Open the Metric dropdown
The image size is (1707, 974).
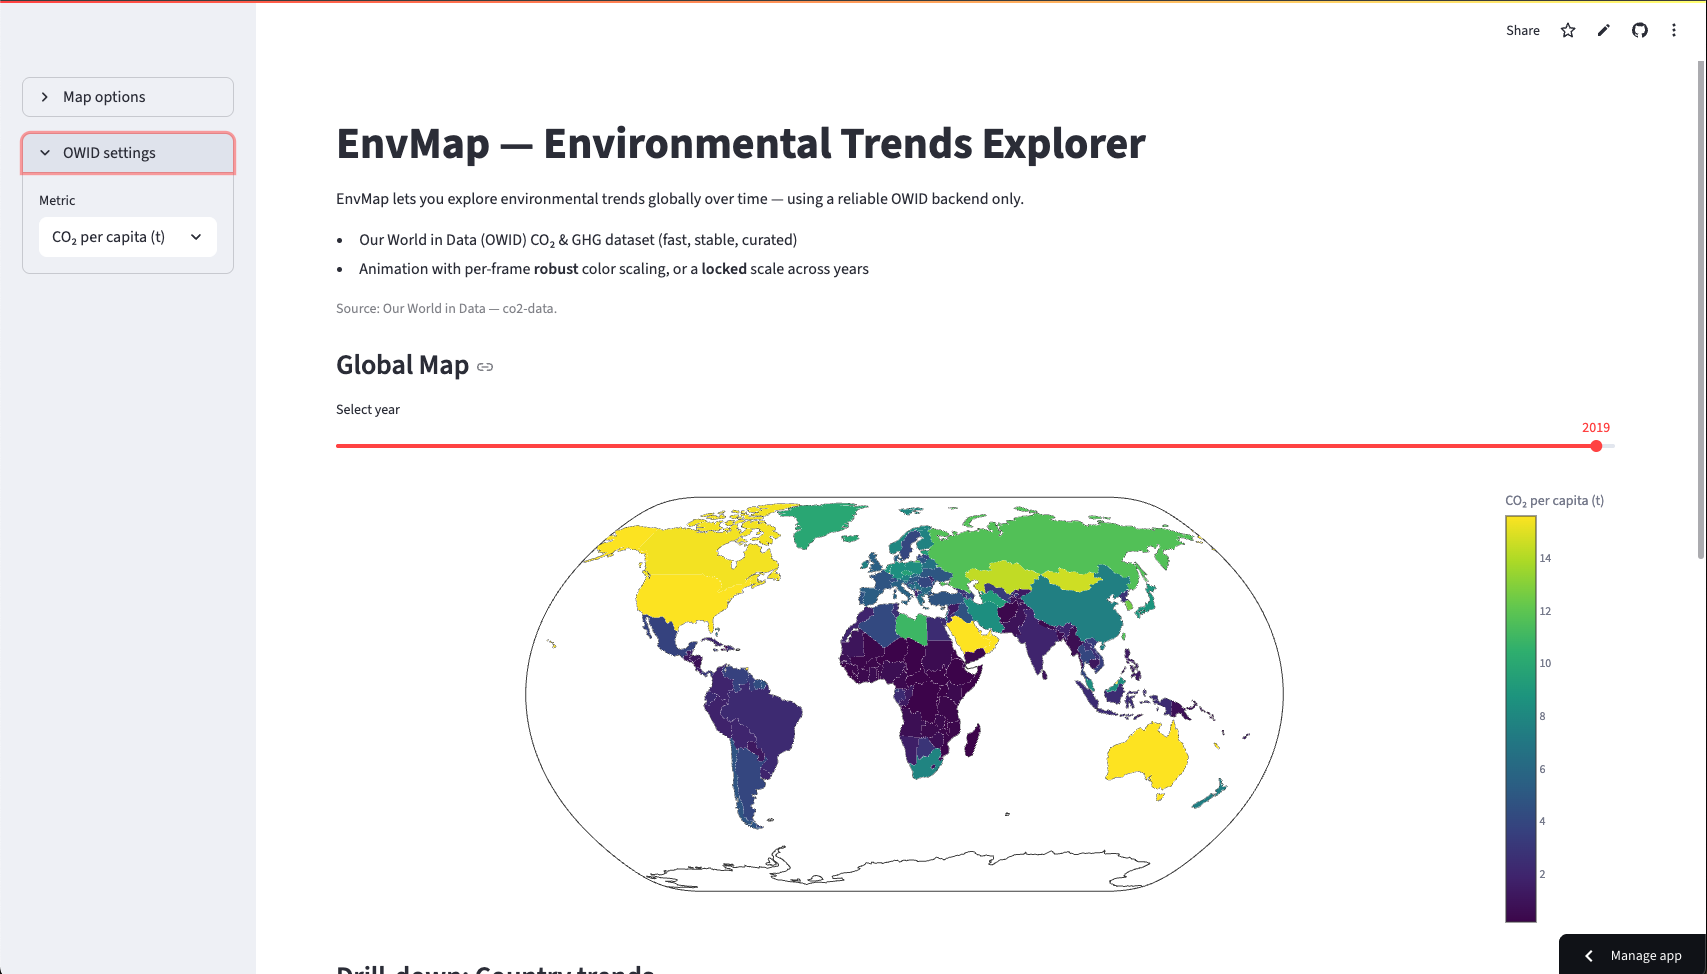[127, 237]
